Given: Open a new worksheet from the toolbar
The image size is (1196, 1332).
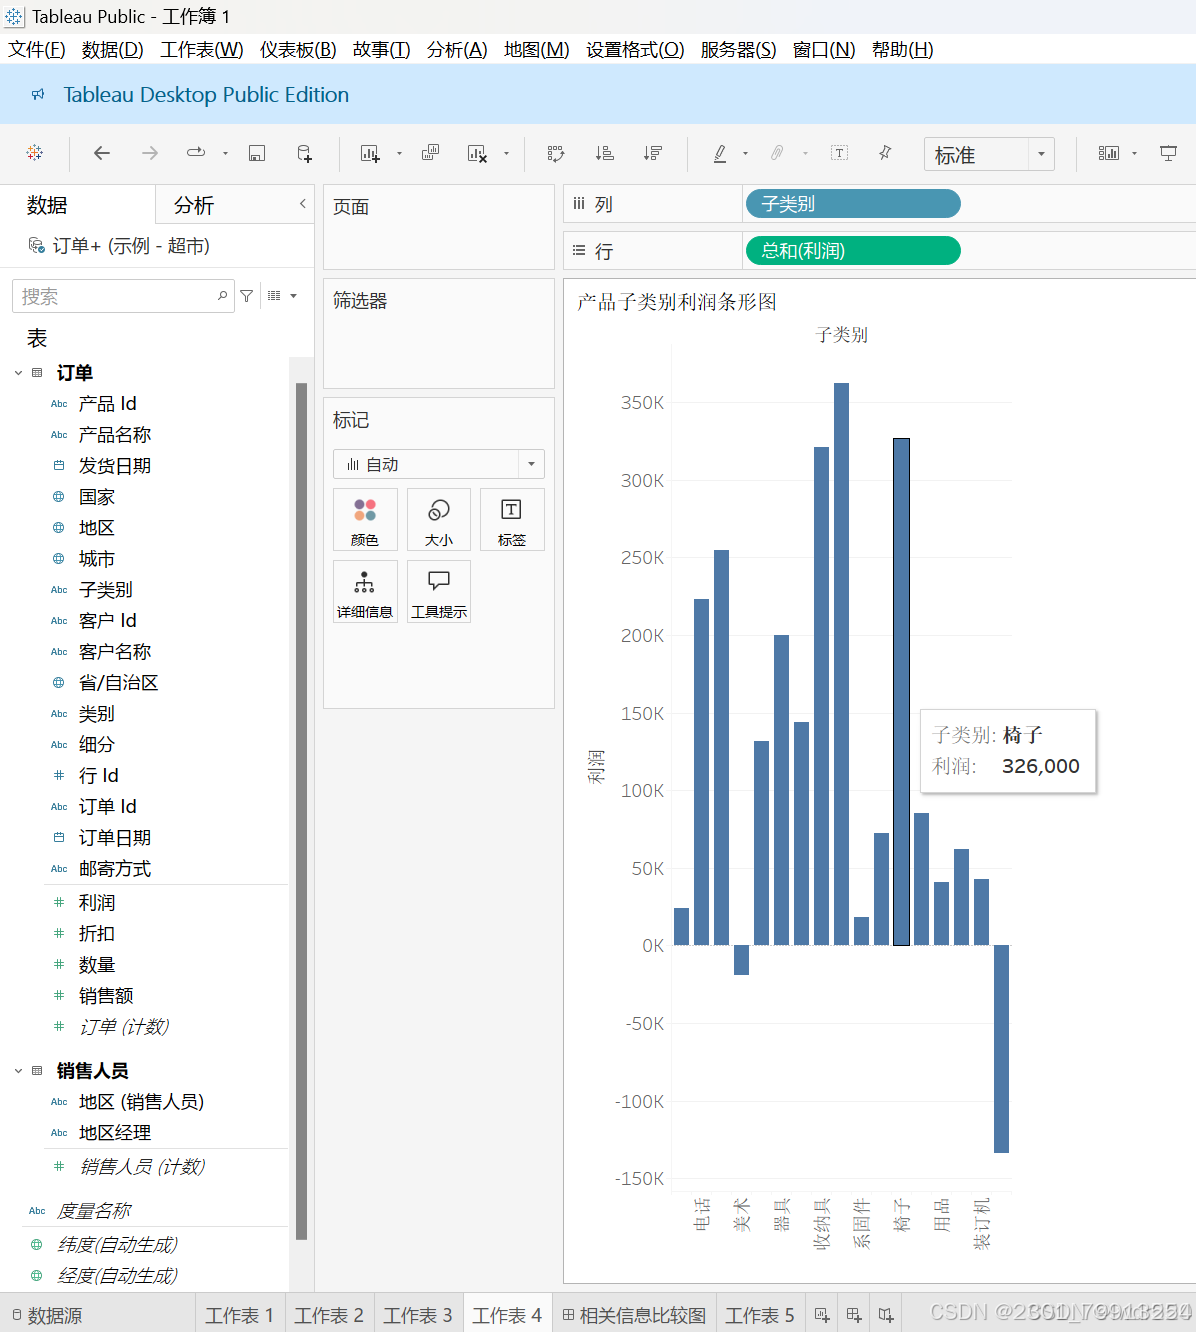Looking at the screenshot, I should click(x=368, y=153).
